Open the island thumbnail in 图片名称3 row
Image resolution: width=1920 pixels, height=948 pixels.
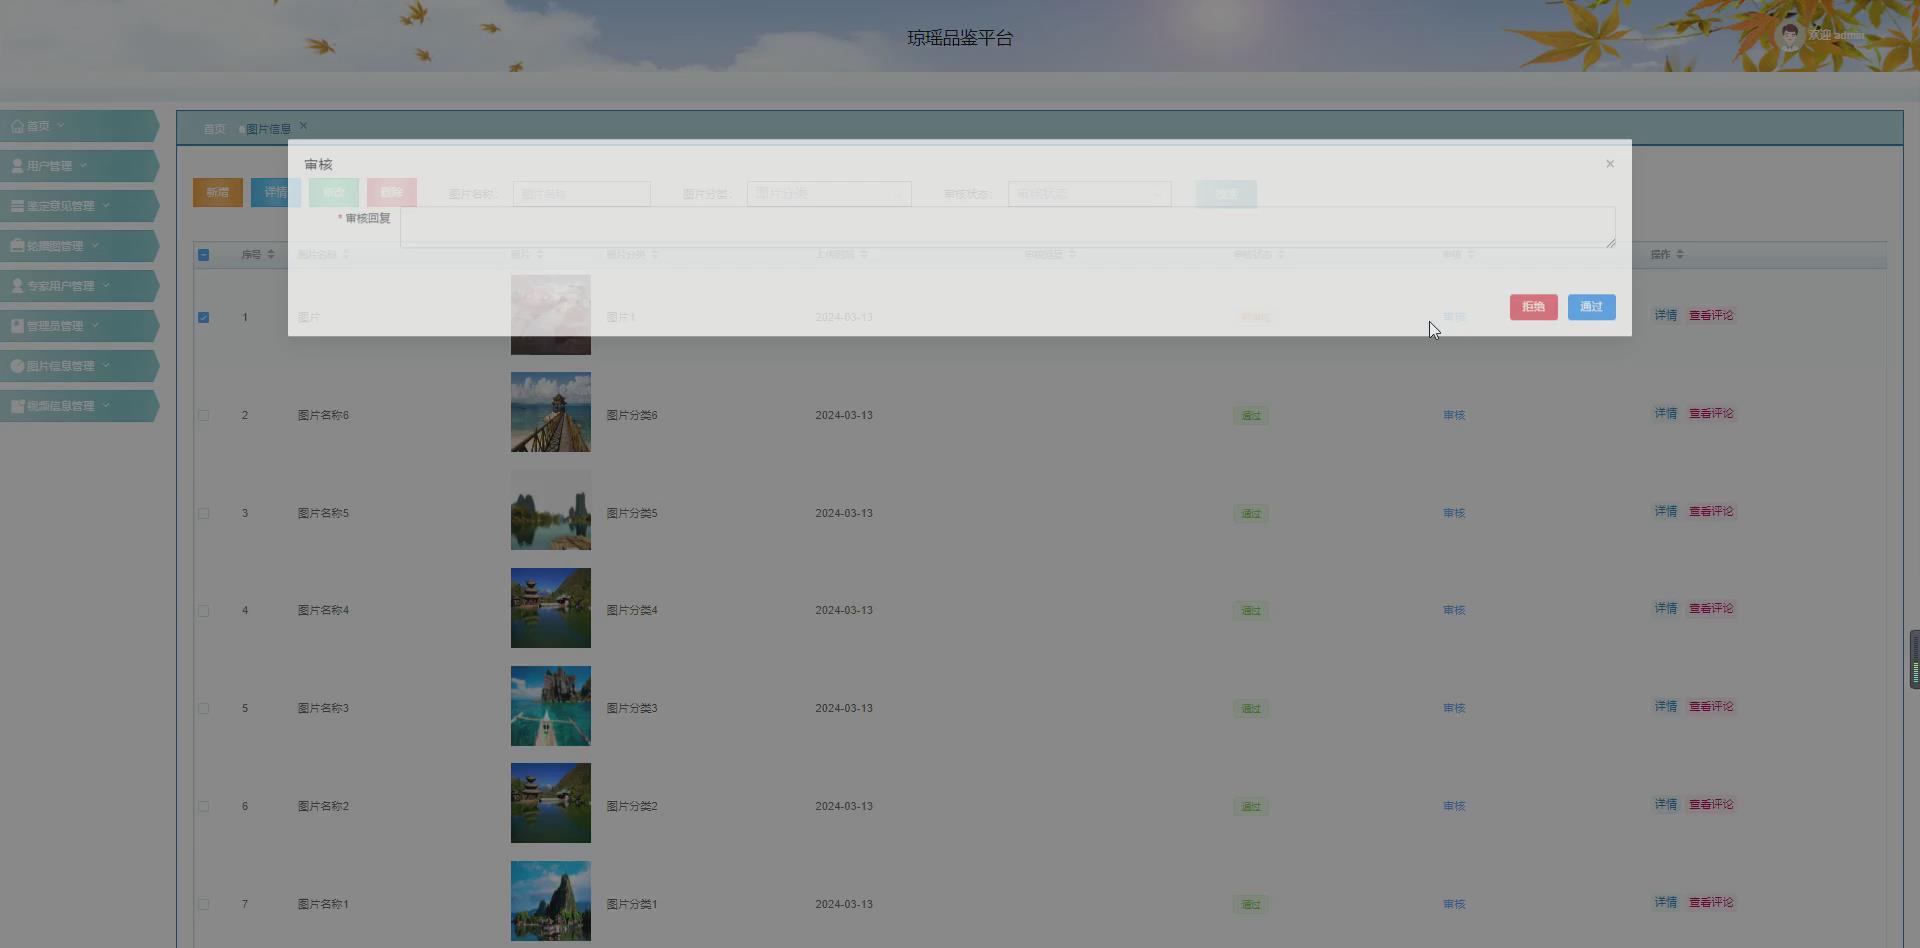click(551, 706)
